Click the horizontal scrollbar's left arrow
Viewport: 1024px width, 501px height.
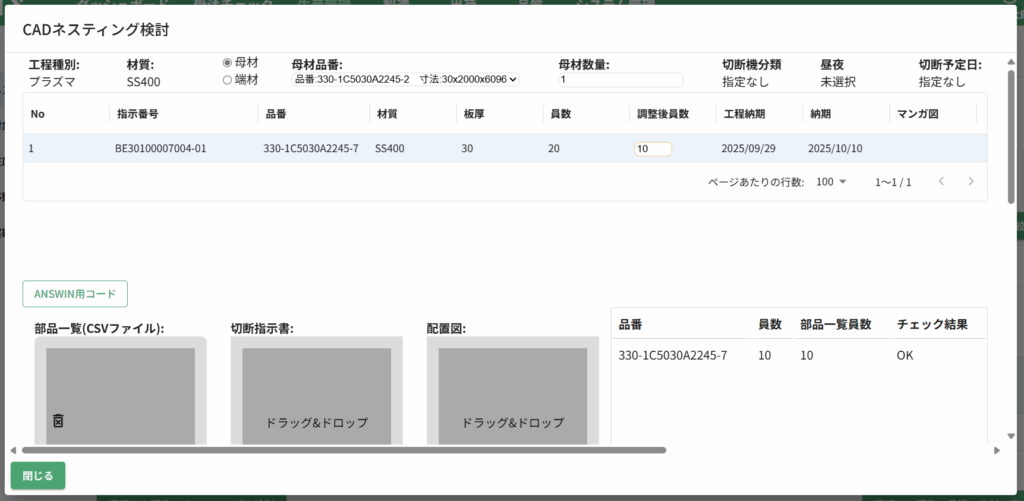tap(14, 450)
